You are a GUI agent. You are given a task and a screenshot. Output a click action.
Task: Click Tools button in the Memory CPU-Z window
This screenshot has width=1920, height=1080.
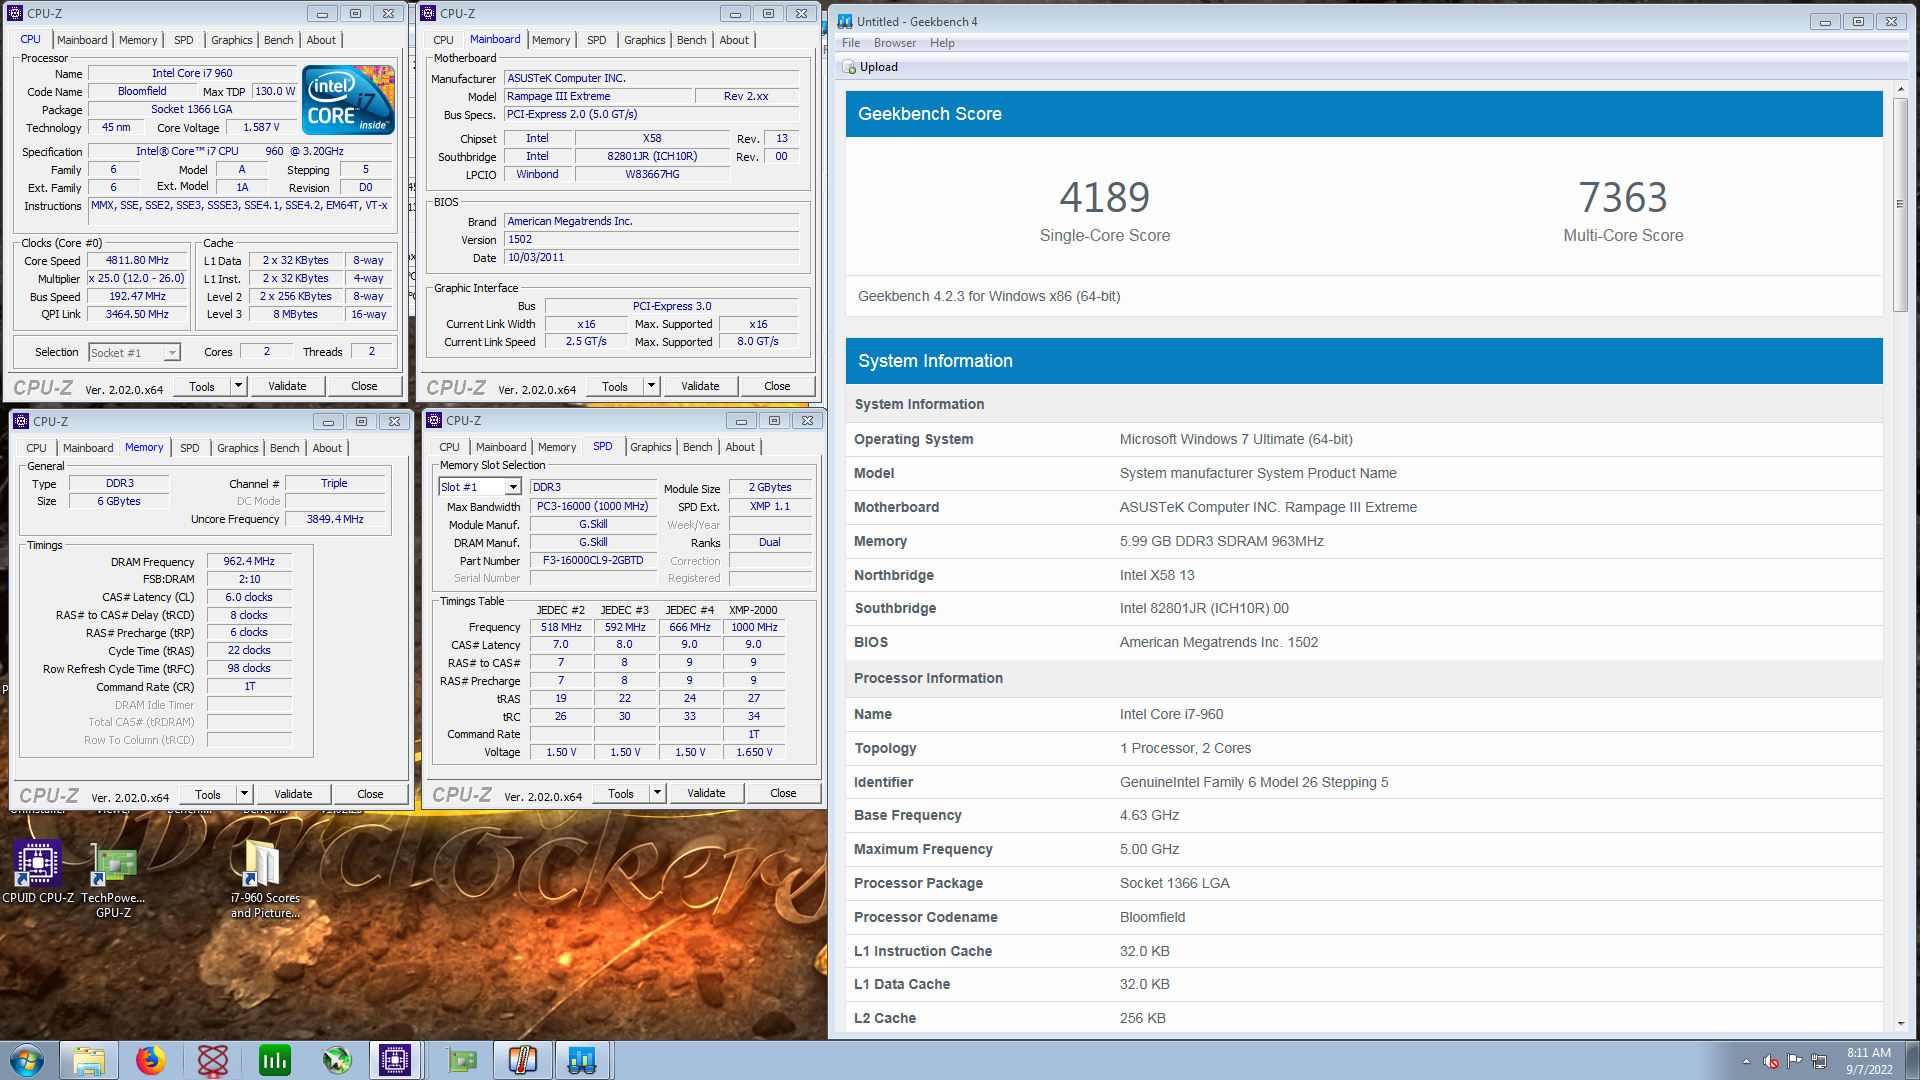(x=208, y=794)
